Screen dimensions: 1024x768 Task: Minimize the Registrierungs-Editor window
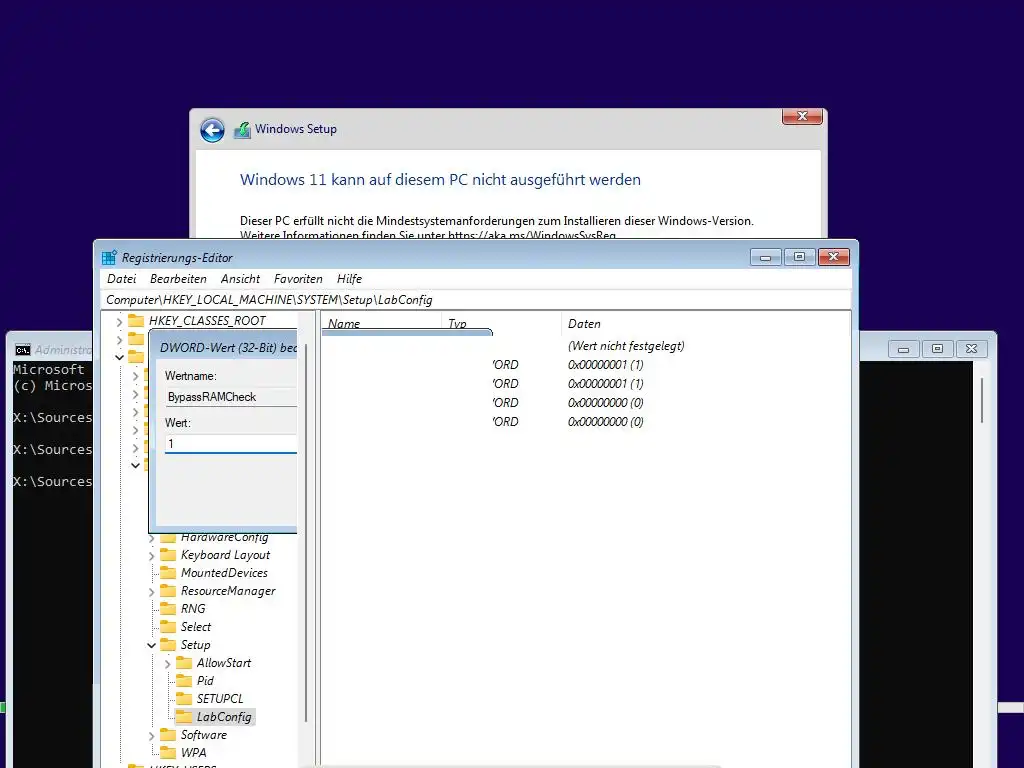pos(765,257)
